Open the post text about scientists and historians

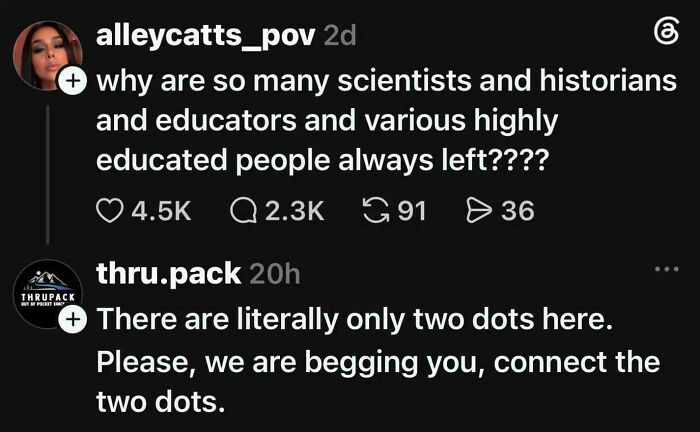(386, 120)
